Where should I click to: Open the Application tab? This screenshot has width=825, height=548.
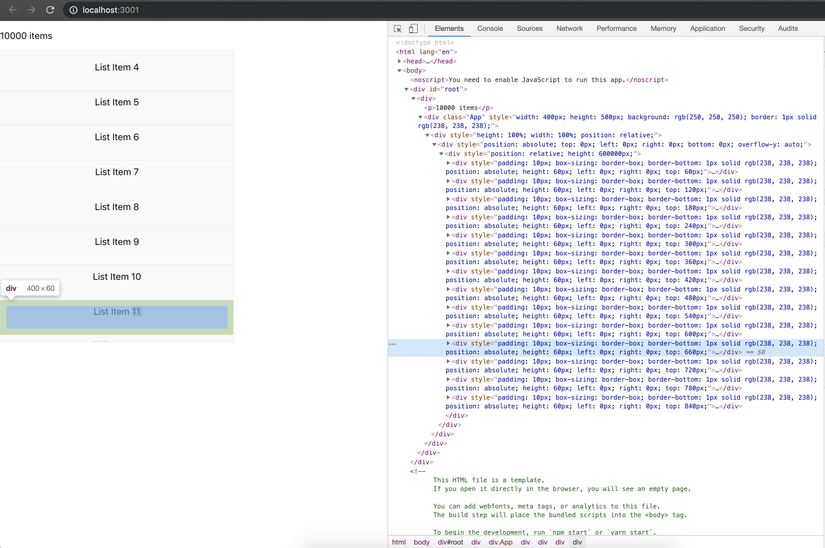point(707,29)
